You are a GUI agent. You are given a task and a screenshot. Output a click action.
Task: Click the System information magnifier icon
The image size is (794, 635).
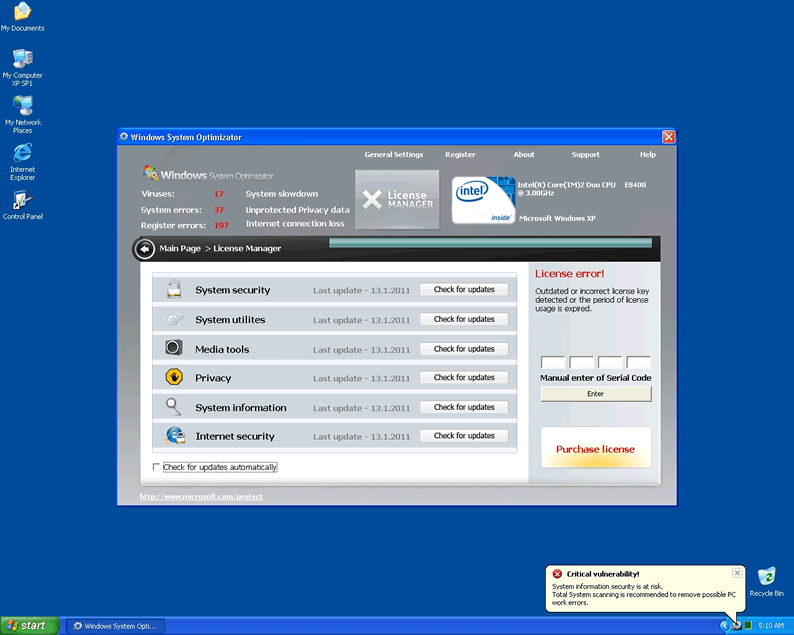[x=174, y=407]
